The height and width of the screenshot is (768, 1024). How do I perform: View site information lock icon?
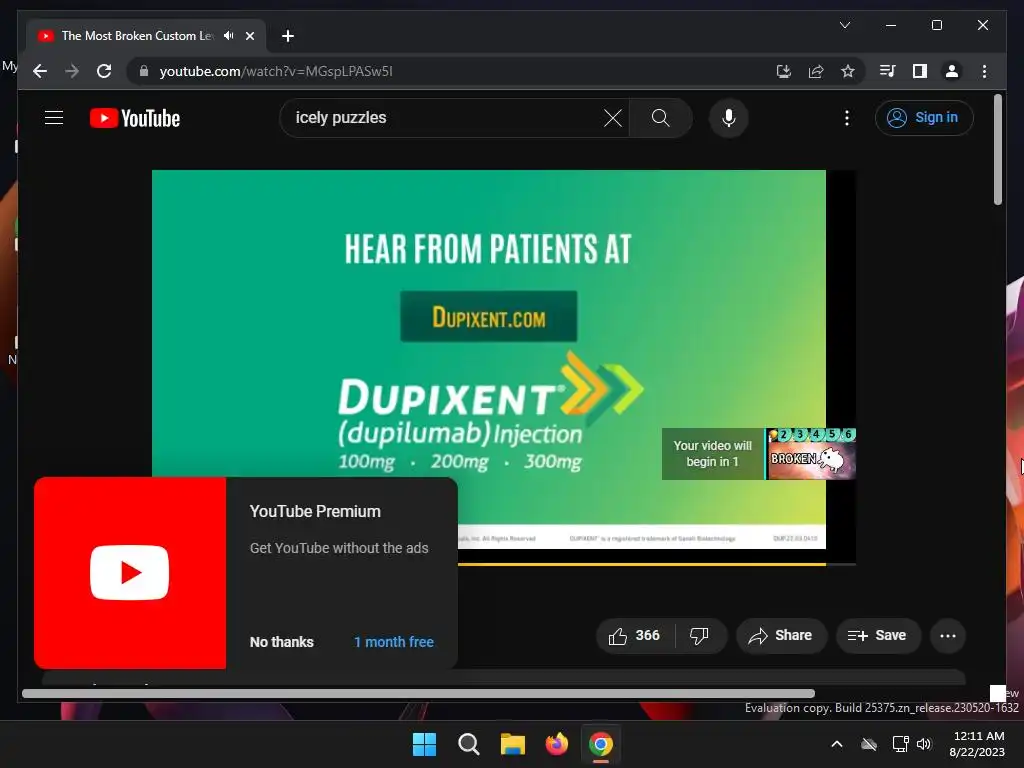pyautogui.click(x=144, y=71)
